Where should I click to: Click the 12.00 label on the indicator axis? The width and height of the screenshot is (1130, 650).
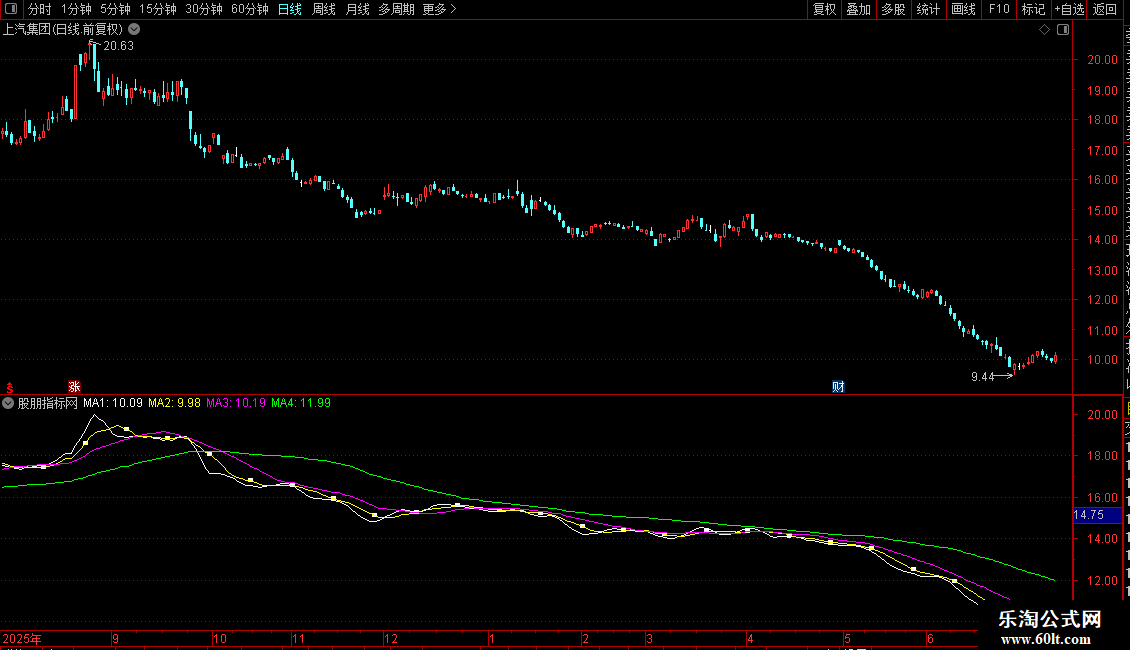1103,580
